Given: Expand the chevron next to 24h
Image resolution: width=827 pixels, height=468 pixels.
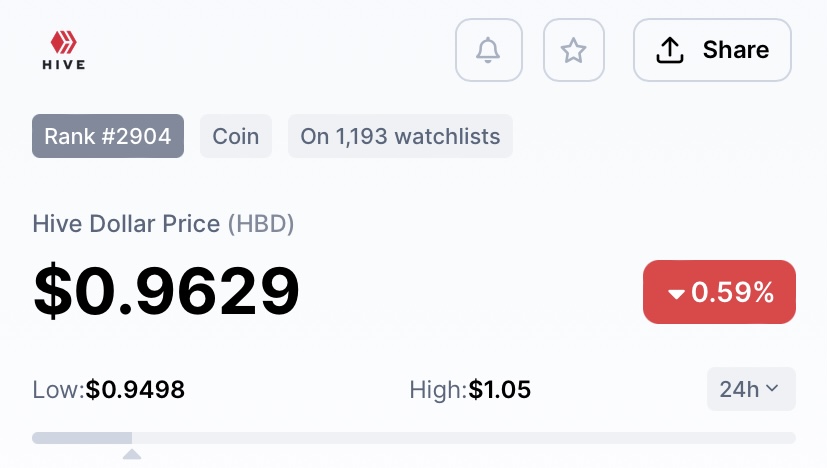Looking at the screenshot, I should click(x=772, y=388).
